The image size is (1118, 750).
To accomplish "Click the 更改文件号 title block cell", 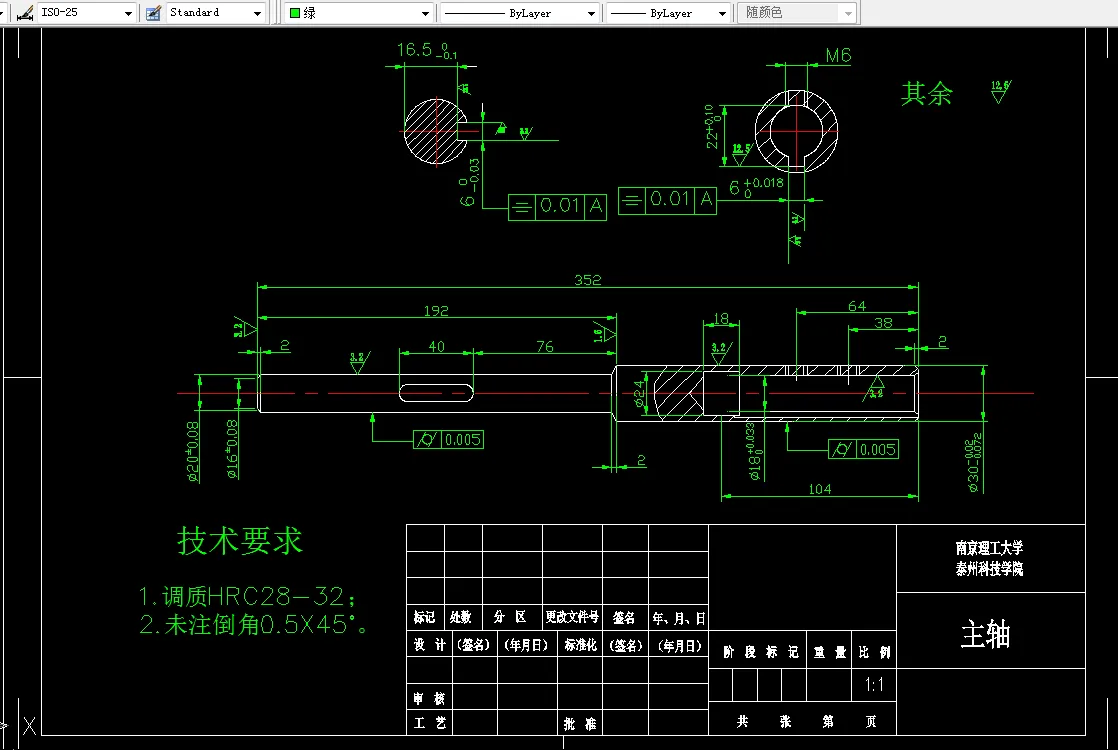I will (572, 617).
